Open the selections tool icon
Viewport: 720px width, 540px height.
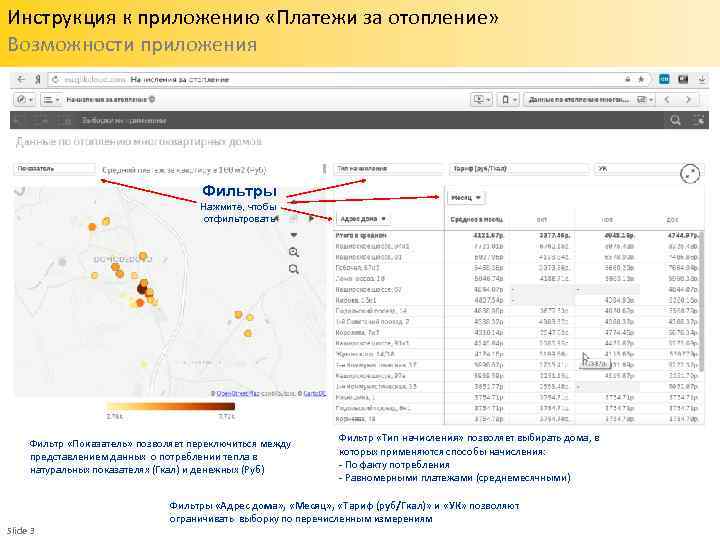[x=698, y=120]
